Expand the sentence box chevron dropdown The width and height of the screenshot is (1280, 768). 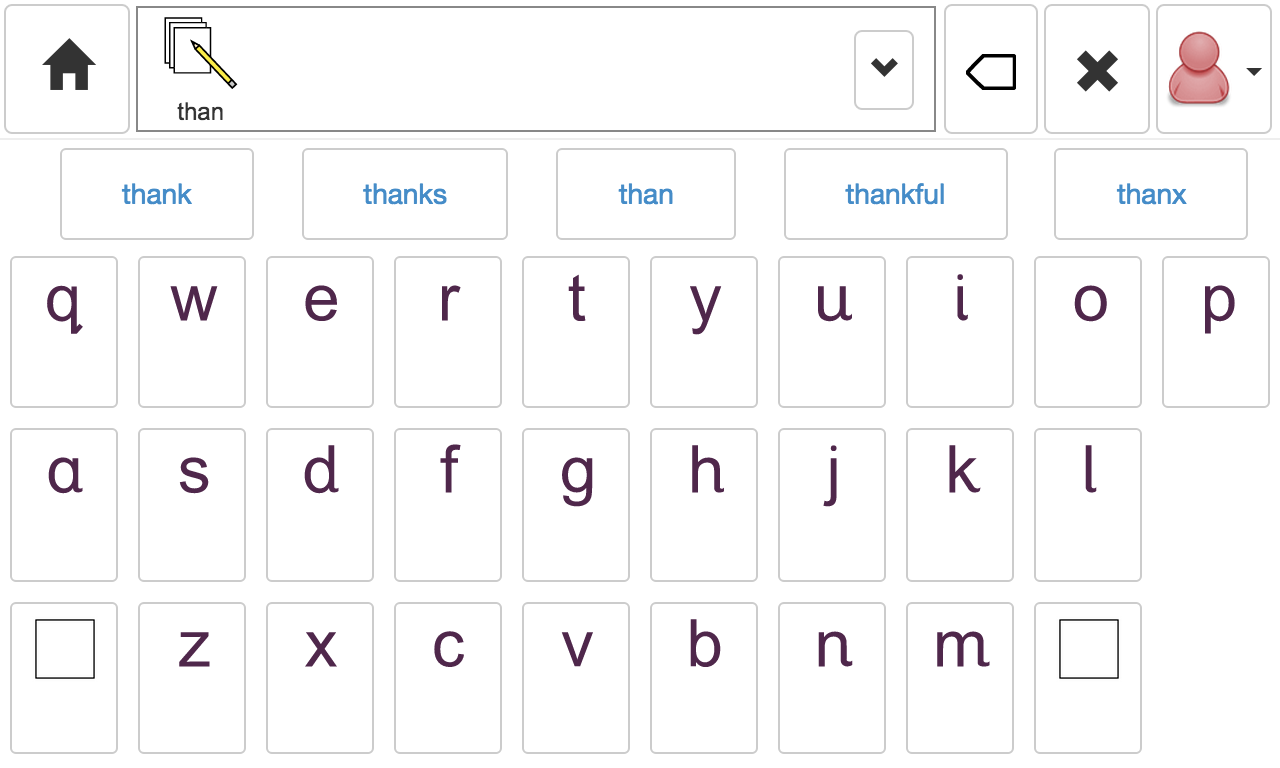[x=884, y=70]
